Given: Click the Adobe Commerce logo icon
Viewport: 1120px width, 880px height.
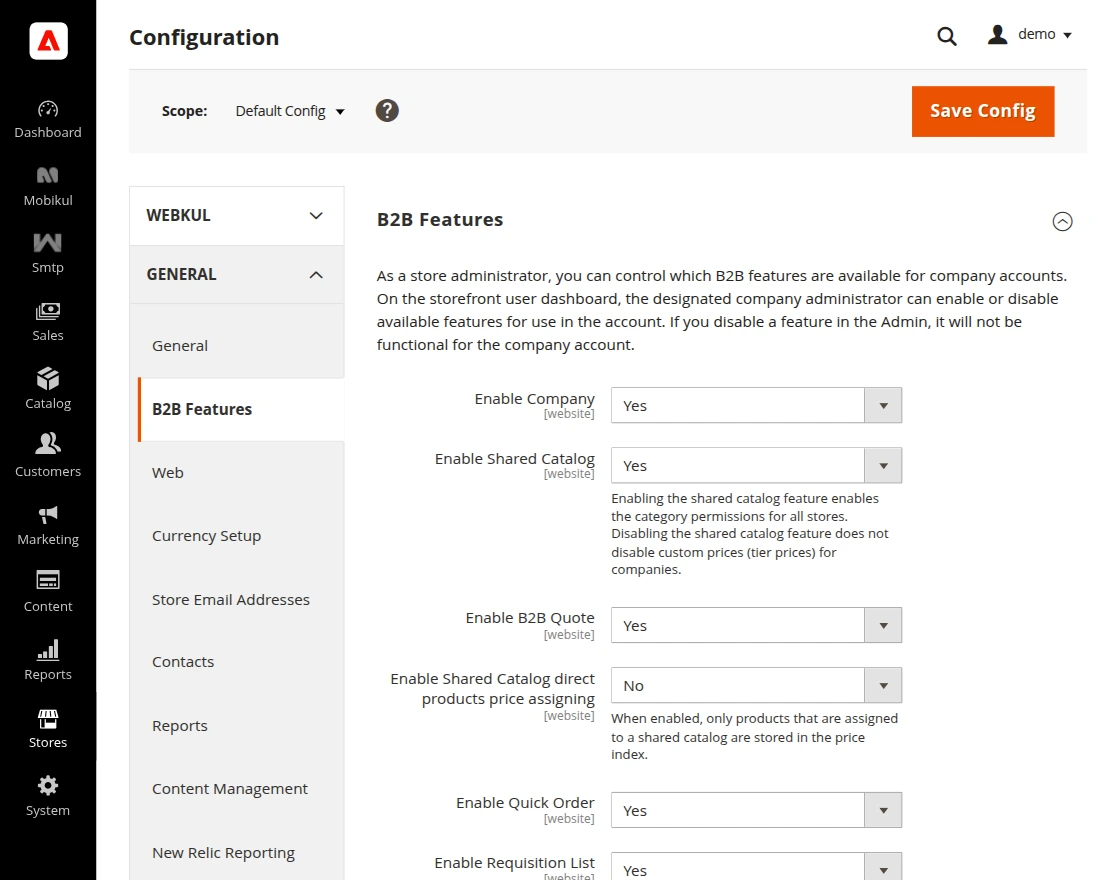Looking at the screenshot, I should pyautogui.click(x=48, y=41).
